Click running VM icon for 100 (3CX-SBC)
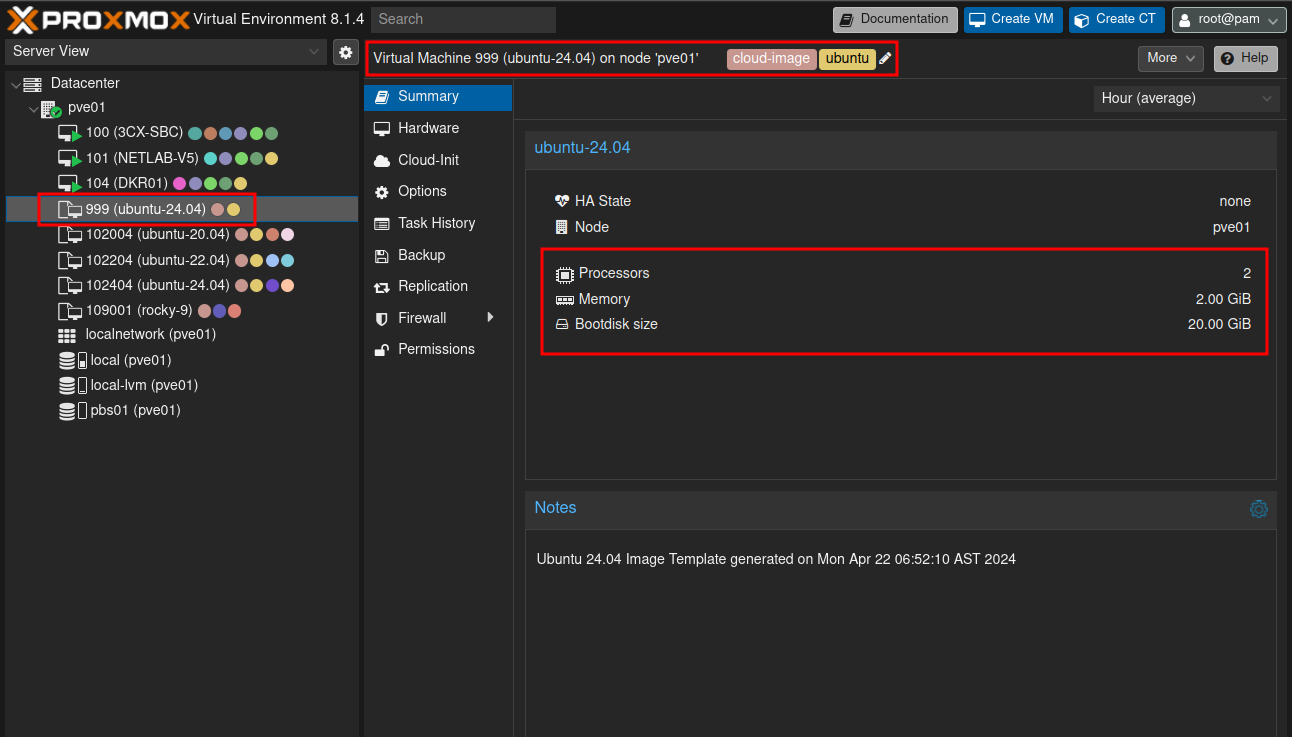Screen dimensions: 1292x737 click(69, 133)
